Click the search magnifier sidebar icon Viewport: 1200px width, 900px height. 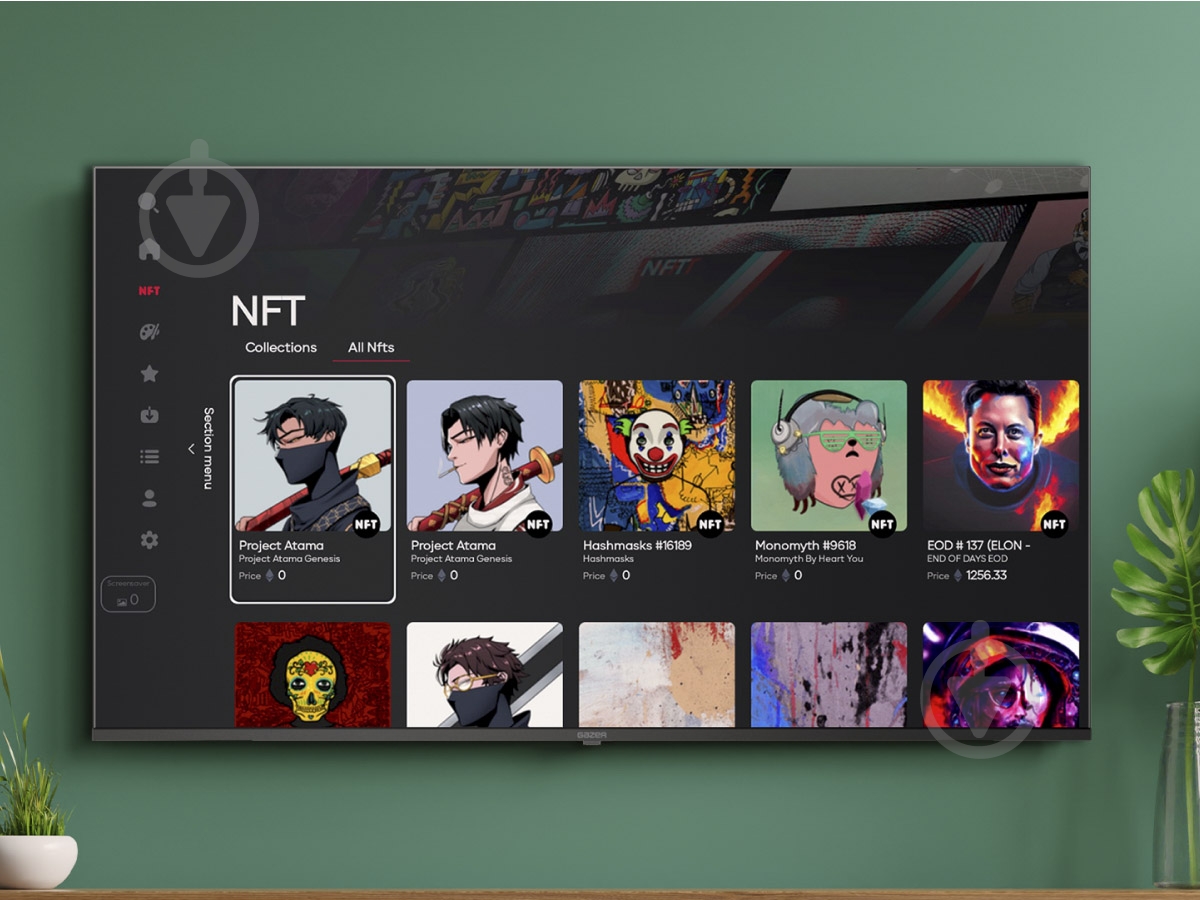(x=148, y=203)
